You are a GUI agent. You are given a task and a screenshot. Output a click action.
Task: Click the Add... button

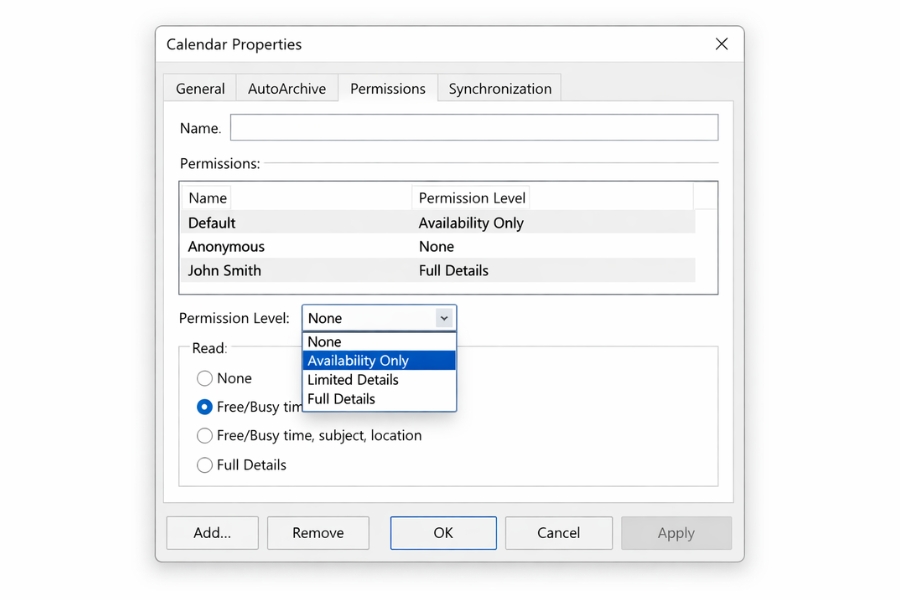tap(212, 533)
